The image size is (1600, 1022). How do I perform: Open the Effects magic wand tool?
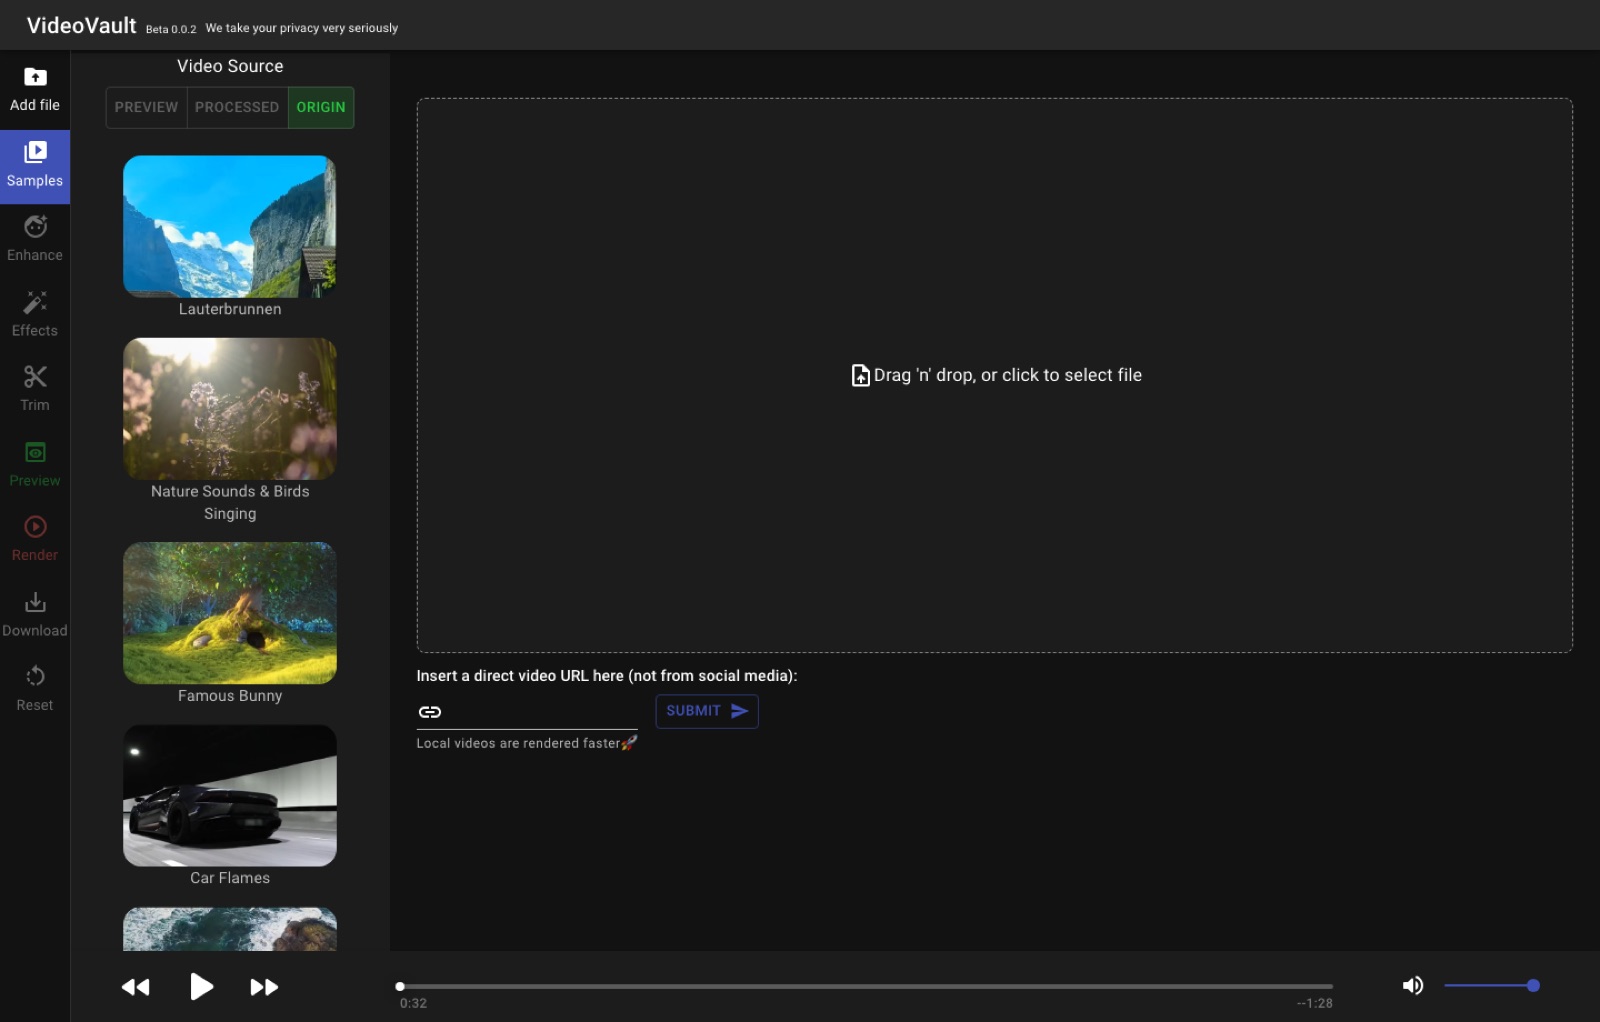pos(35,315)
